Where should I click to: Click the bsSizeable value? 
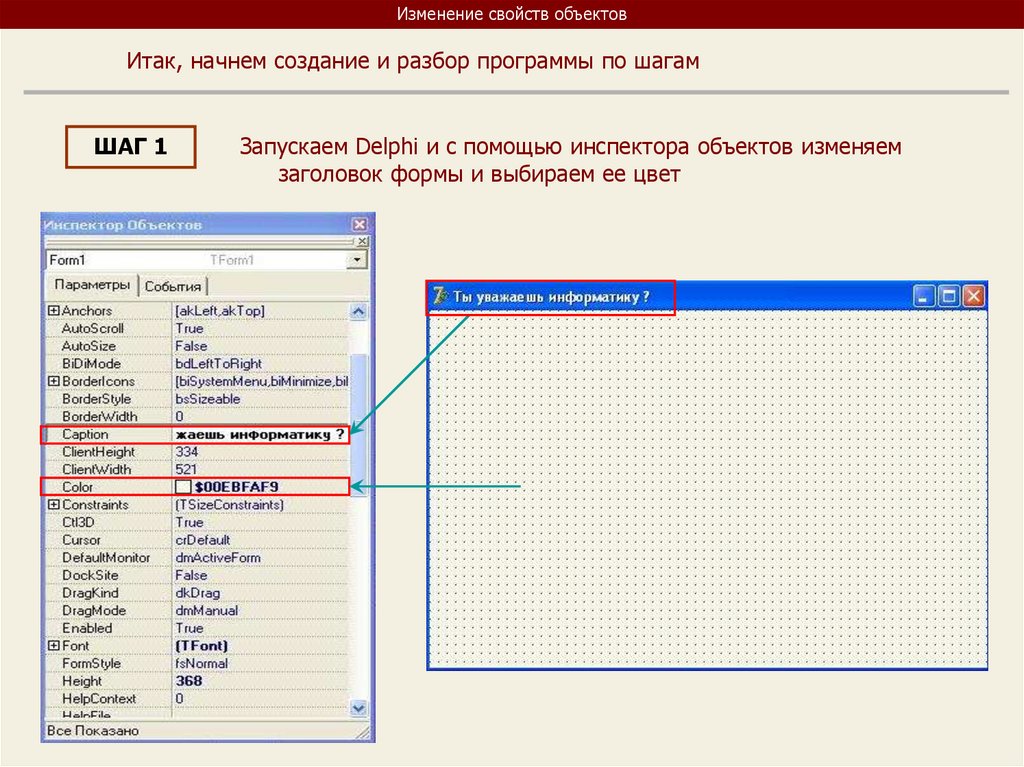pyautogui.click(x=208, y=399)
